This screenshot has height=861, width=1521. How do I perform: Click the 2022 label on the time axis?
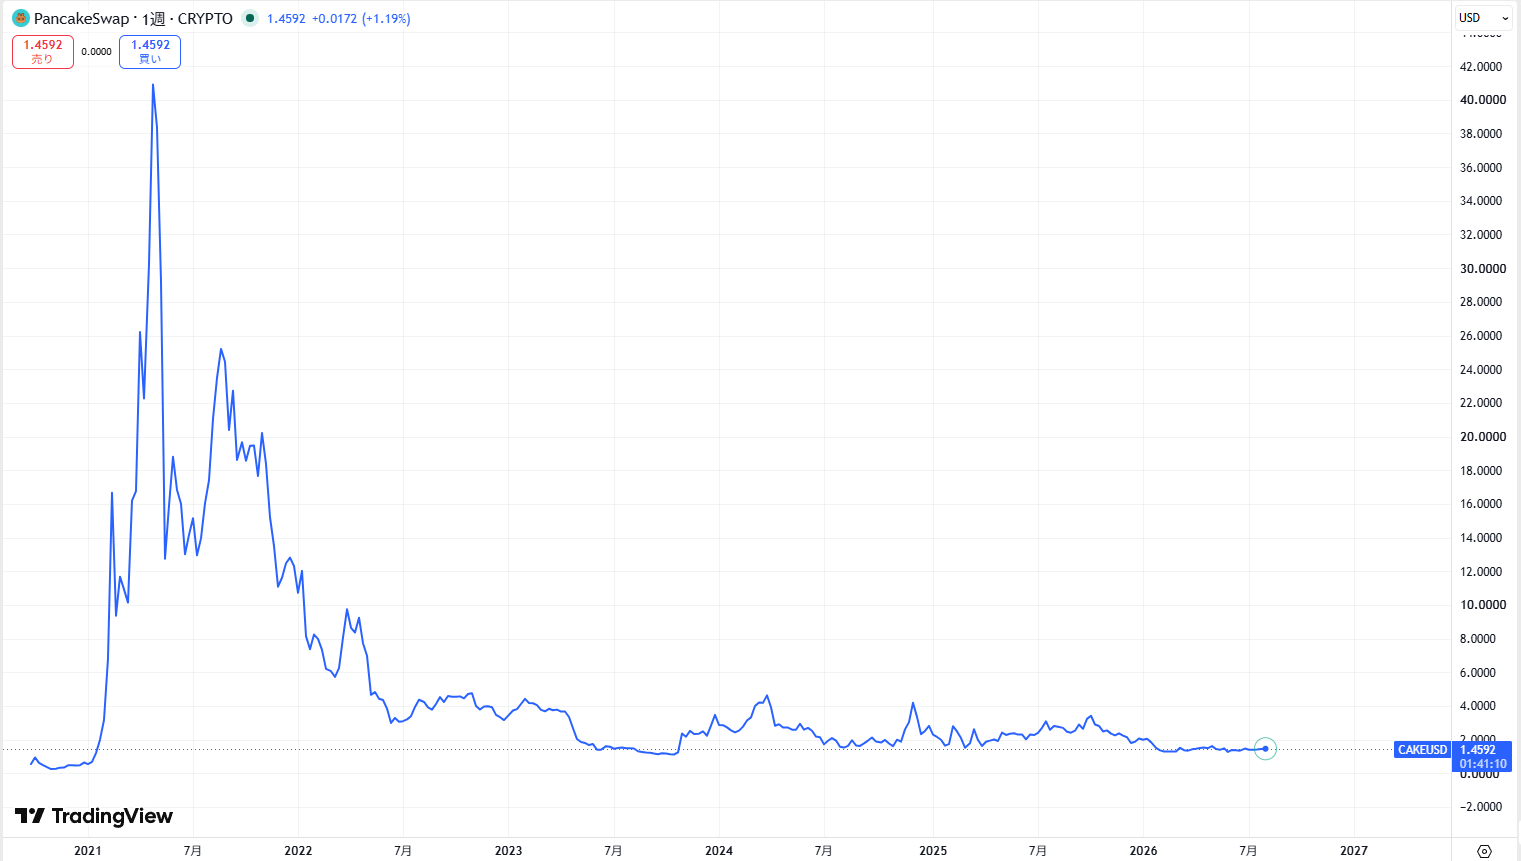298,851
